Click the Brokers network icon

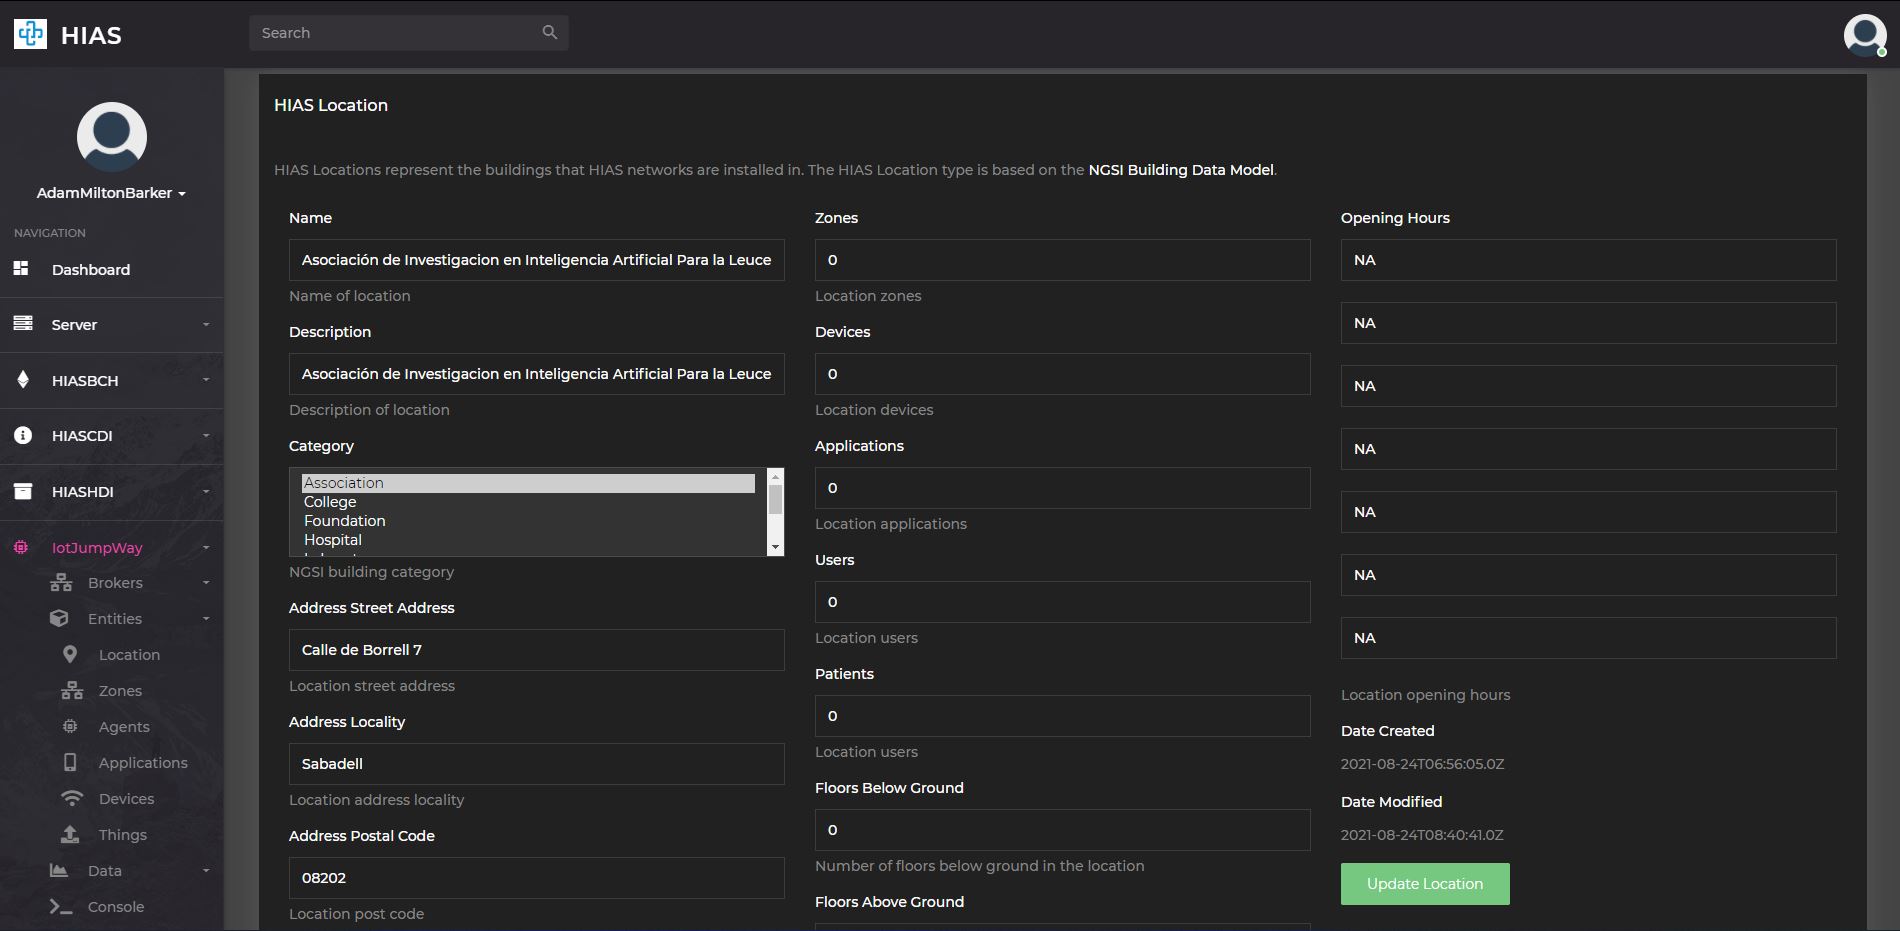click(61, 582)
